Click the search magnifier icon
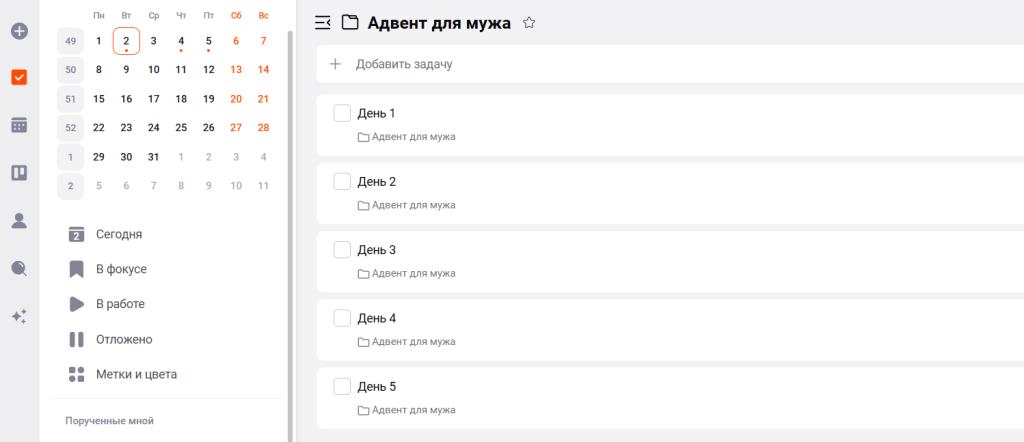 coord(19,268)
